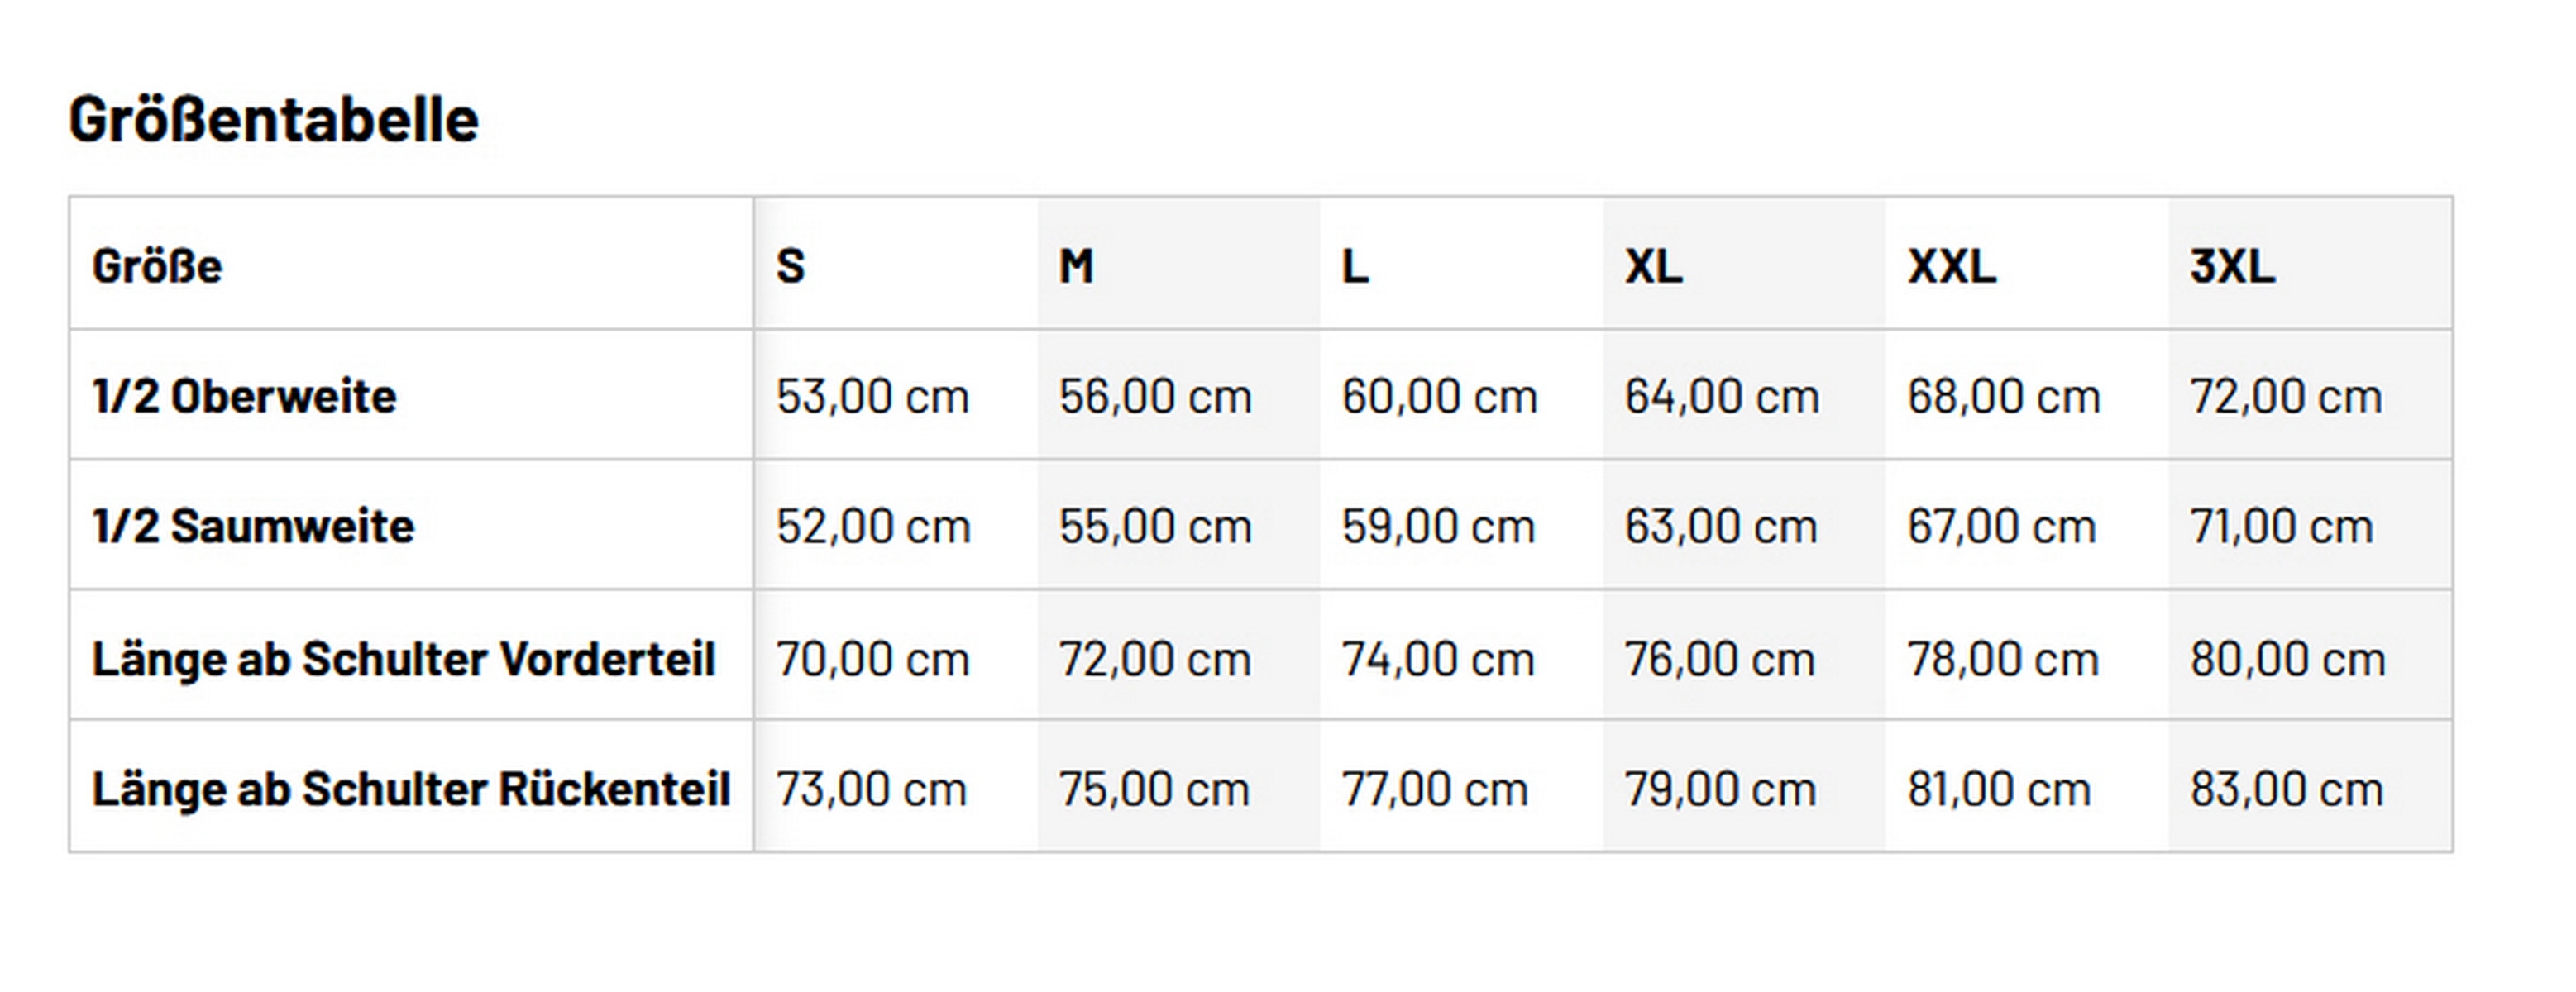Select the 1/2 Saumweite row label

coord(253,526)
